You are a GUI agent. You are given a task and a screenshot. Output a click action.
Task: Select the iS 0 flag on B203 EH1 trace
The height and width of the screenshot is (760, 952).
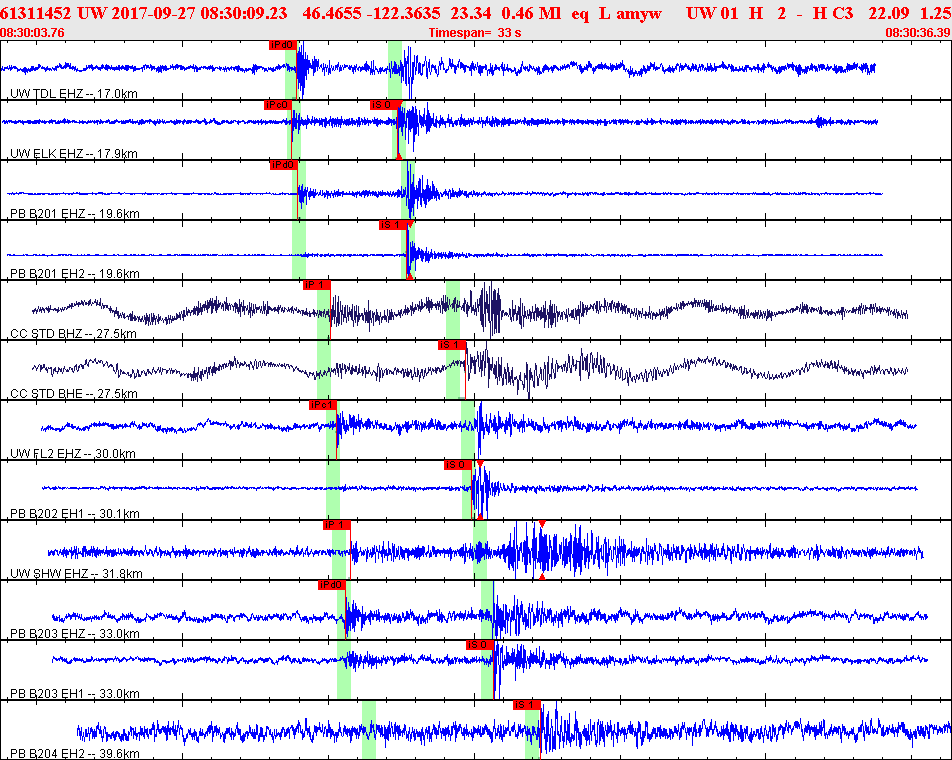tap(480, 645)
